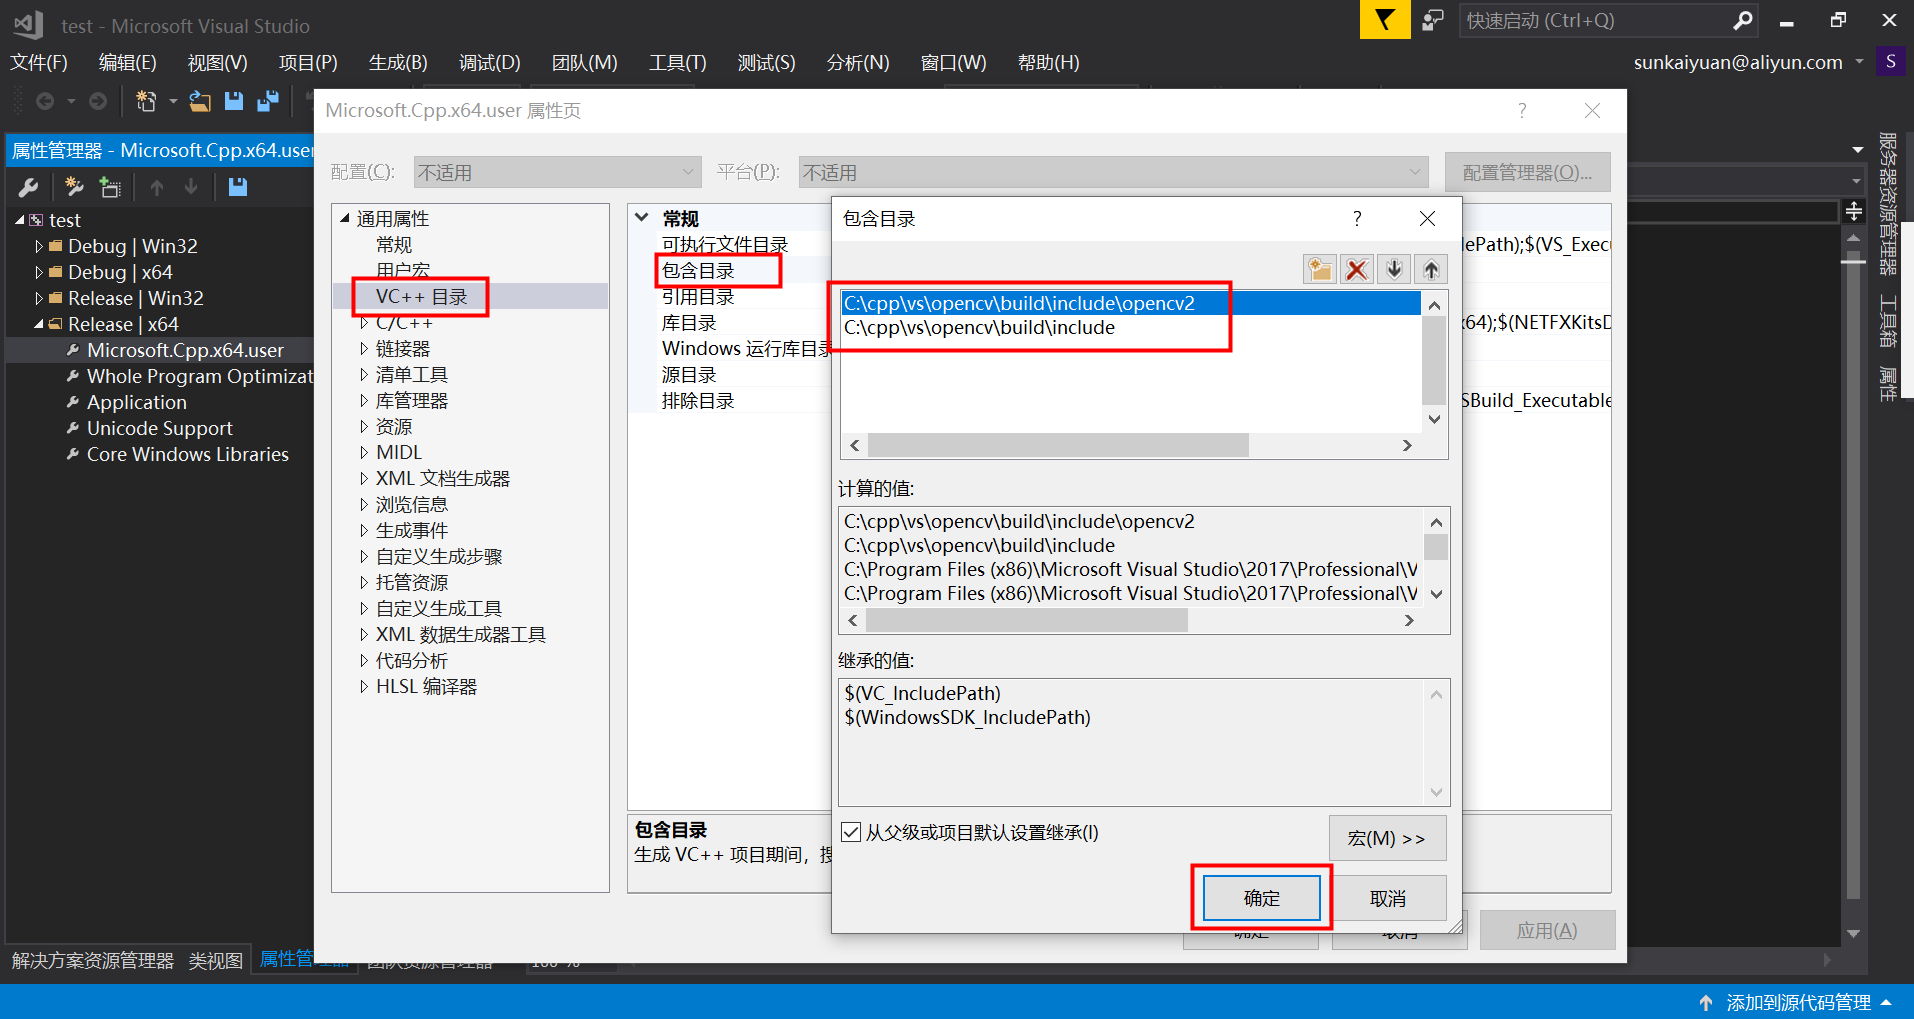Click 配置管理器(O) button

tap(1527, 172)
